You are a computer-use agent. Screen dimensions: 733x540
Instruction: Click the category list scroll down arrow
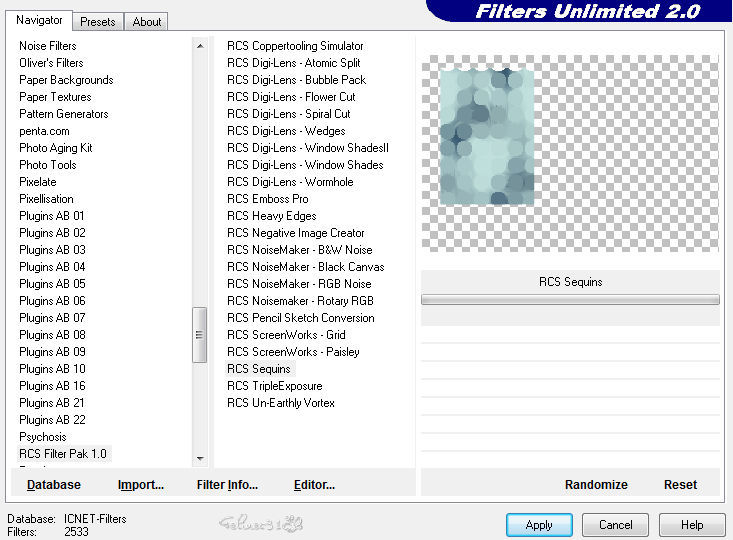point(200,458)
